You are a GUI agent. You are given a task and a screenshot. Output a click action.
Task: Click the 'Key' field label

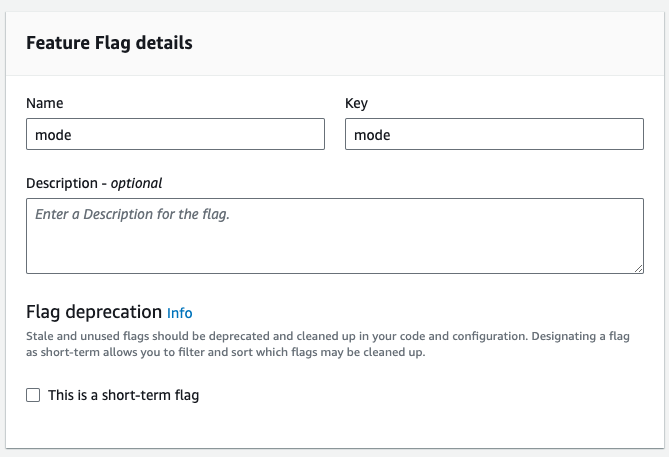click(x=356, y=103)
